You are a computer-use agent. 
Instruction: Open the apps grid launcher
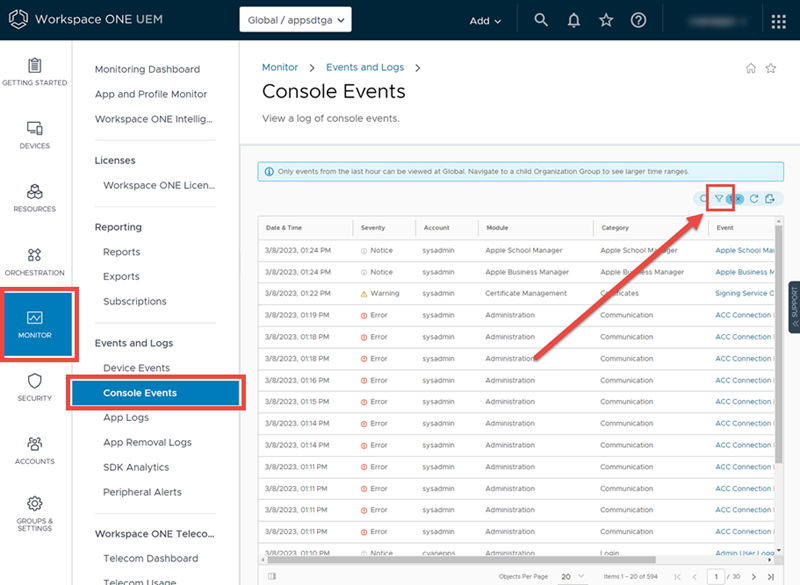coord(779,21)
